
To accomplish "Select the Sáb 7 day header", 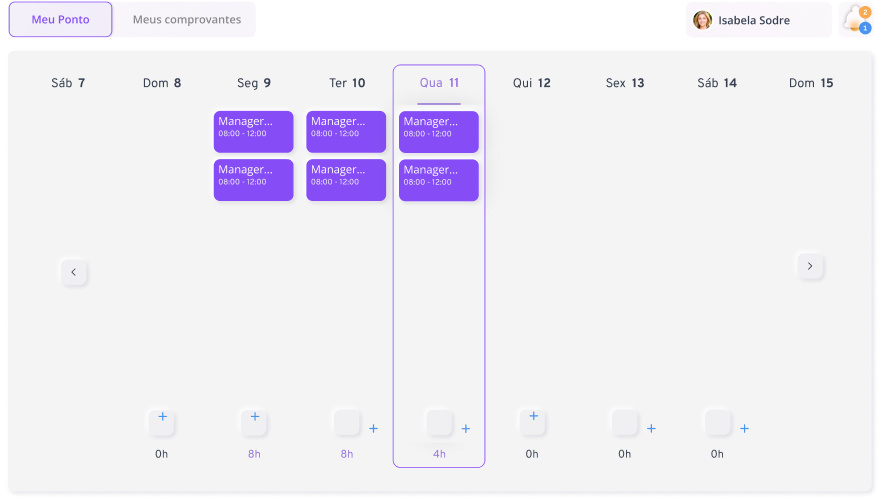I will (68, 83).
